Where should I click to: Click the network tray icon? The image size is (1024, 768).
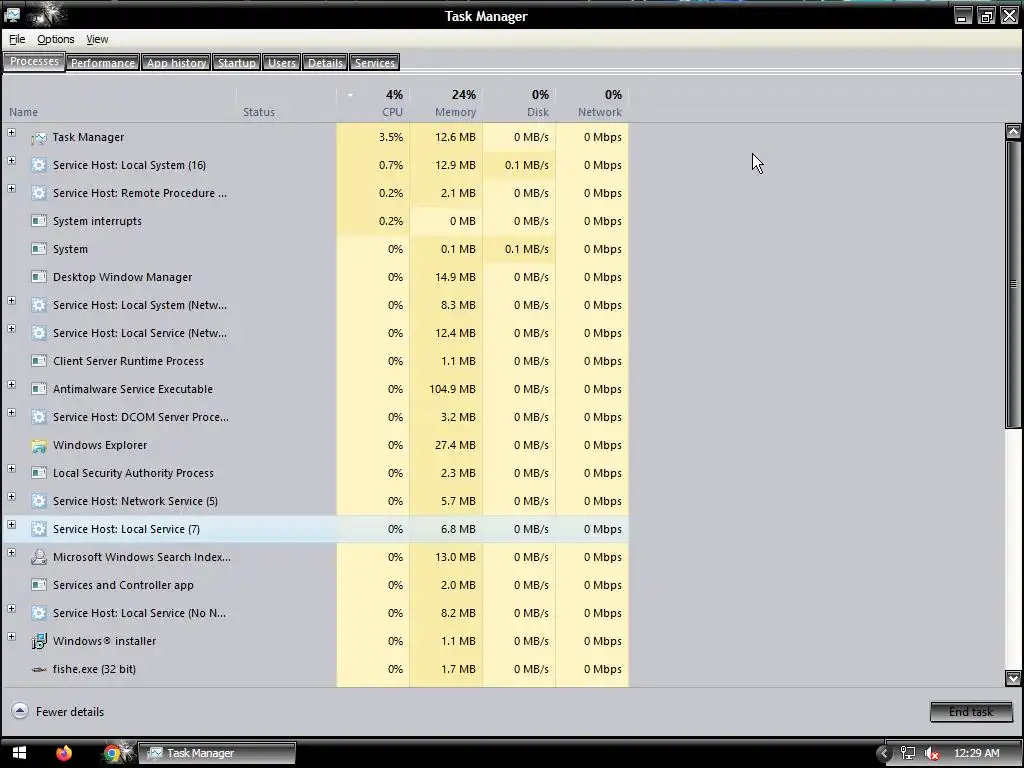point(908,753)
